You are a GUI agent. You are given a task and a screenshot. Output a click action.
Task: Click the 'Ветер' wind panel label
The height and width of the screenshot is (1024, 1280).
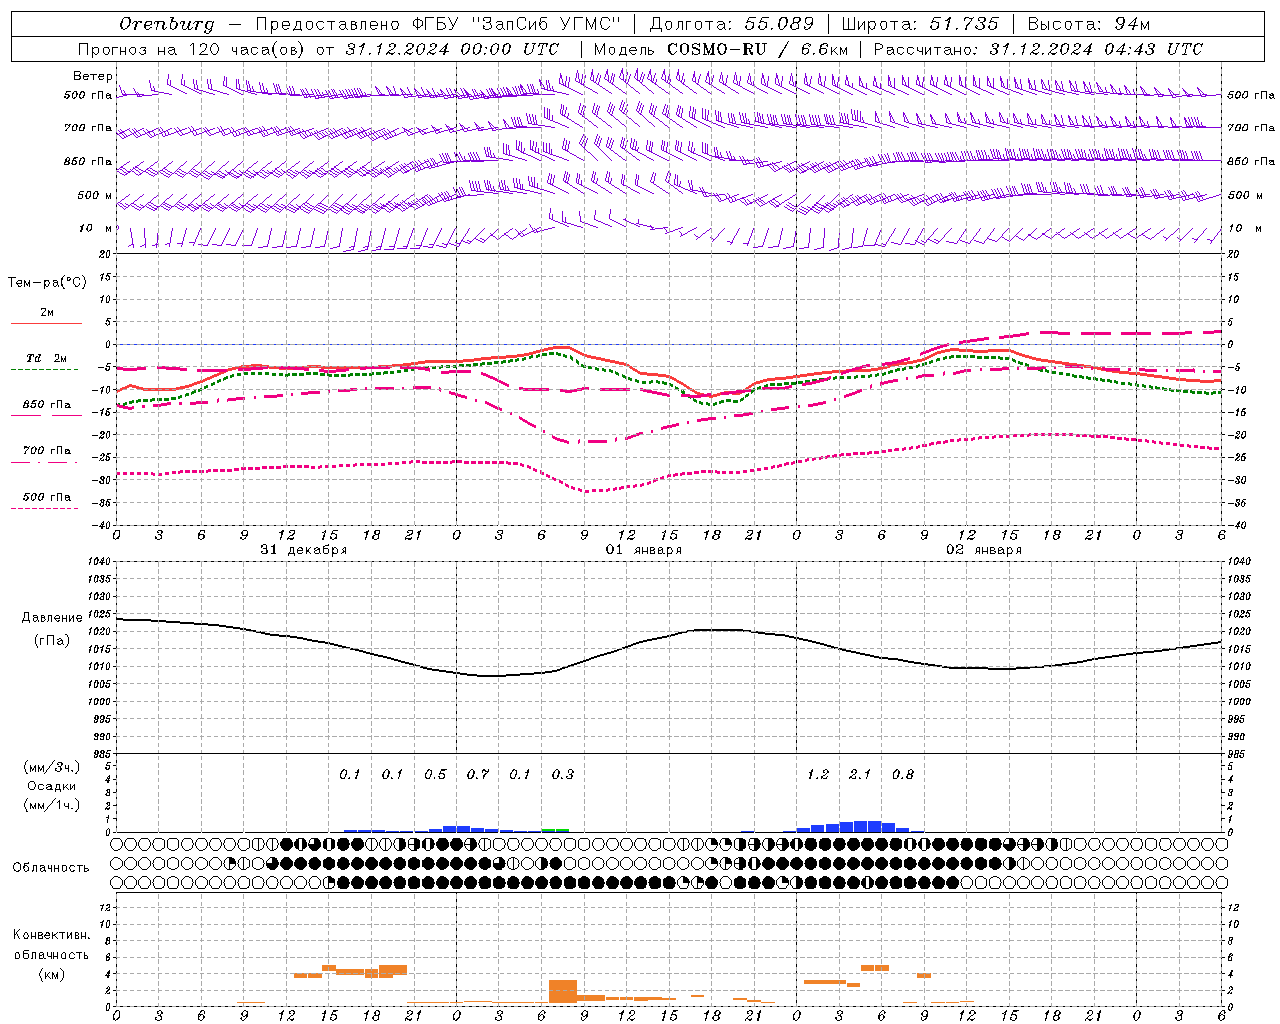pos(93,76)
